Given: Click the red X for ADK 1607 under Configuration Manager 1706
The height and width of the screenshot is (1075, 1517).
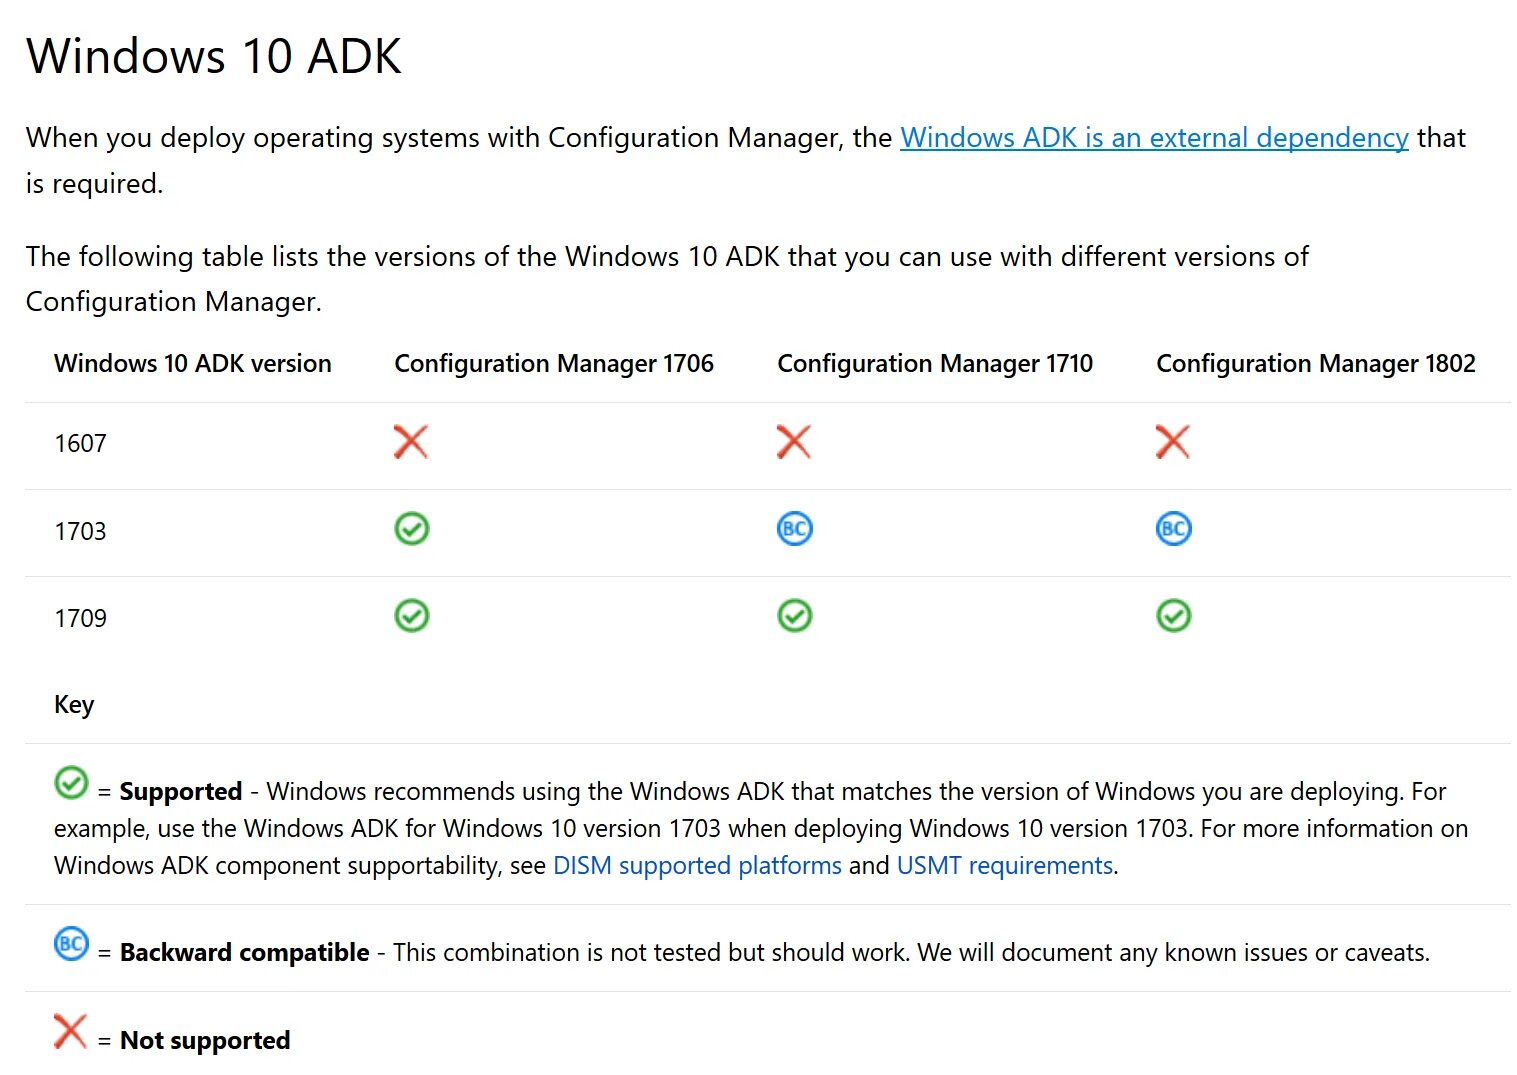Looking at the screenshot, I should [410, 441].
